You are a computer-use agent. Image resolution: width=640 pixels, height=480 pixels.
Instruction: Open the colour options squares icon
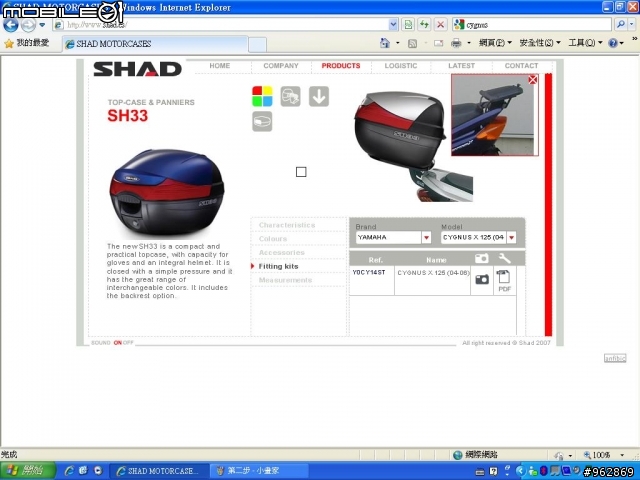click(x=262, y=97)
